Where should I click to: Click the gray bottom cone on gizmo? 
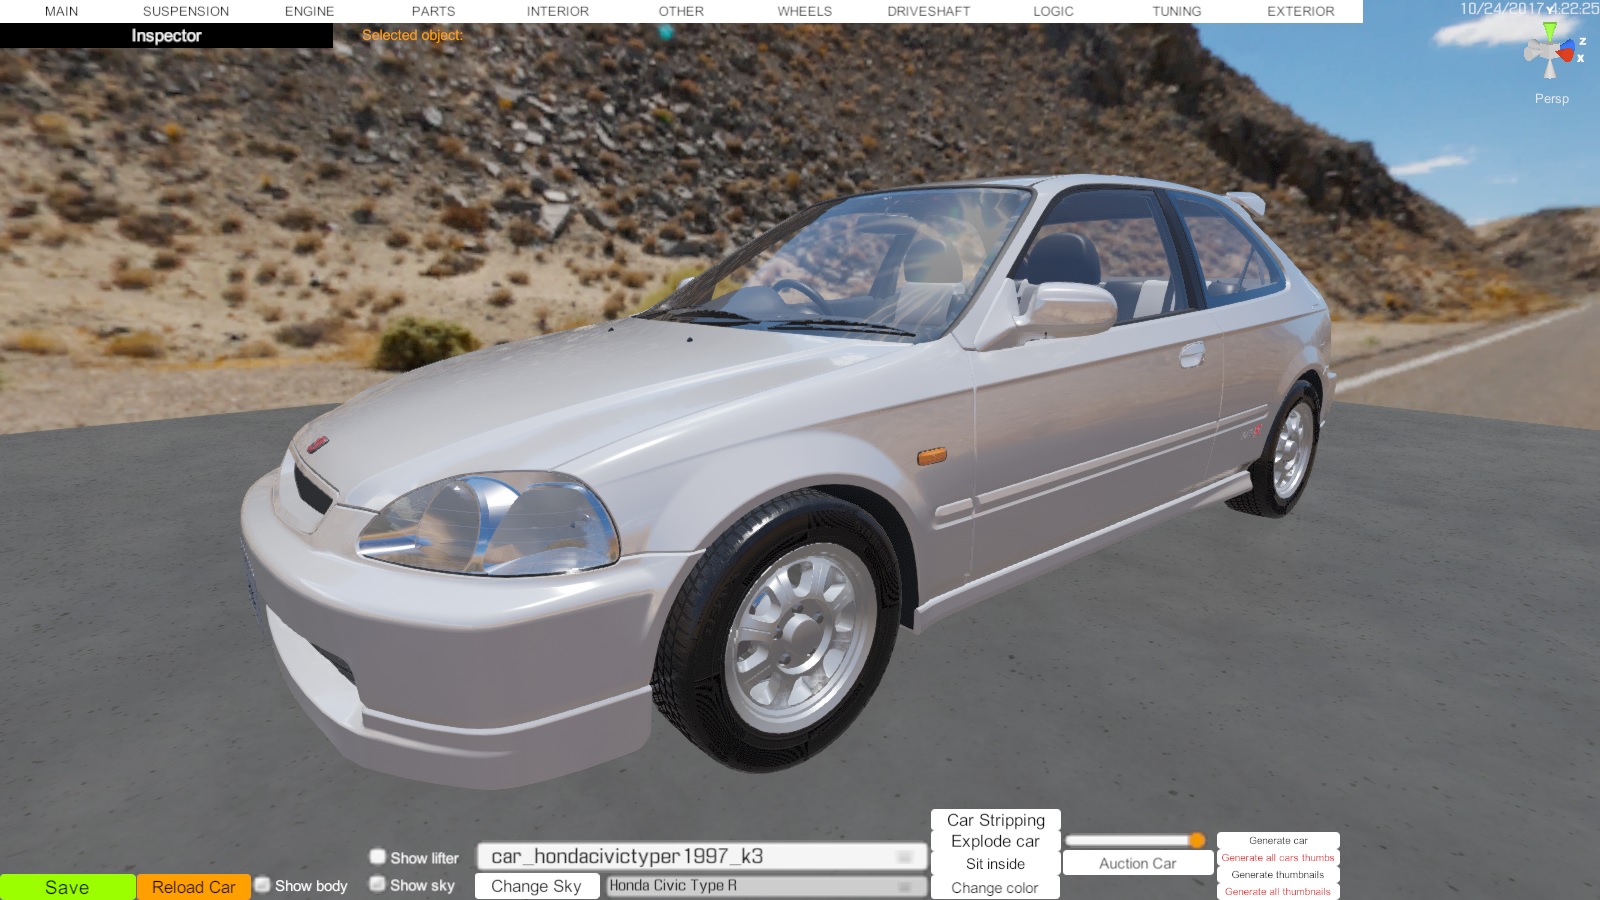point(1550,70)
